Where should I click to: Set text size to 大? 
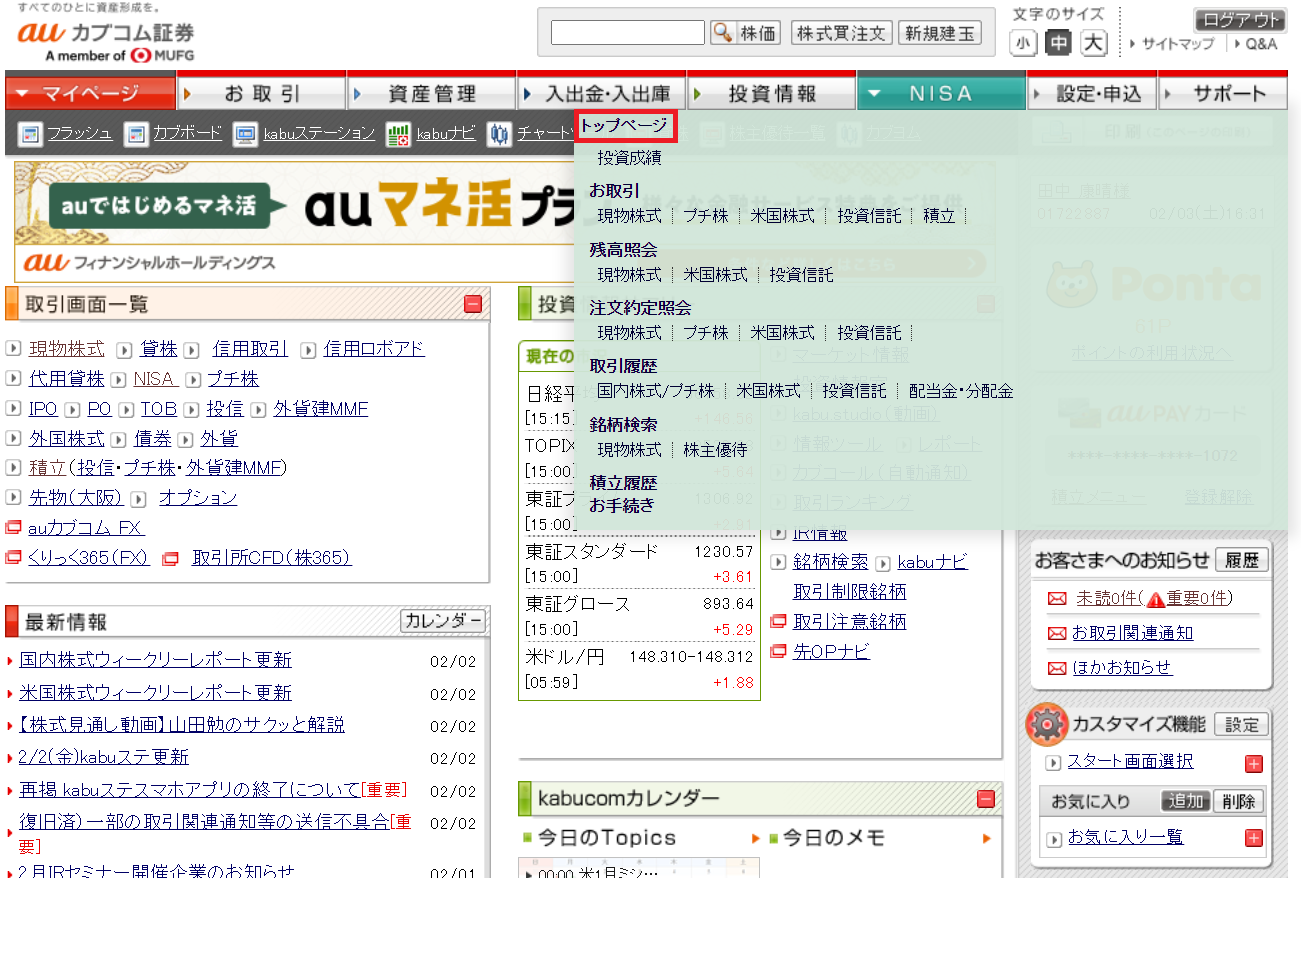tap(1094, 43)
